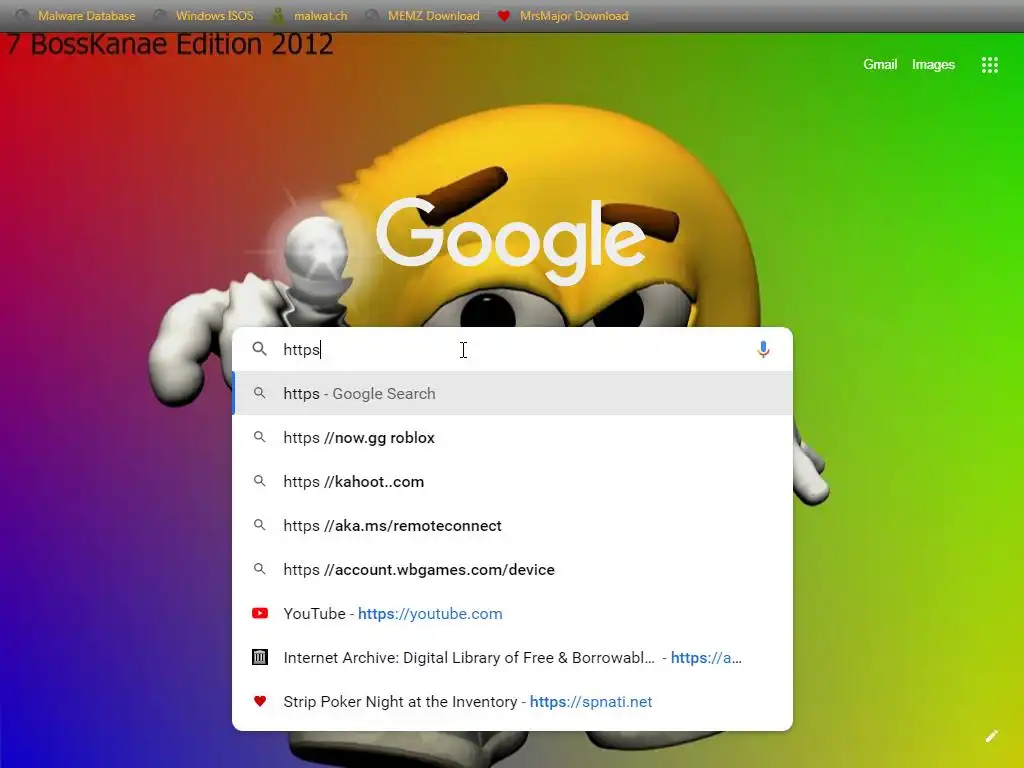
Task: Click the search box magnifier icon
Action: [260, 349]
